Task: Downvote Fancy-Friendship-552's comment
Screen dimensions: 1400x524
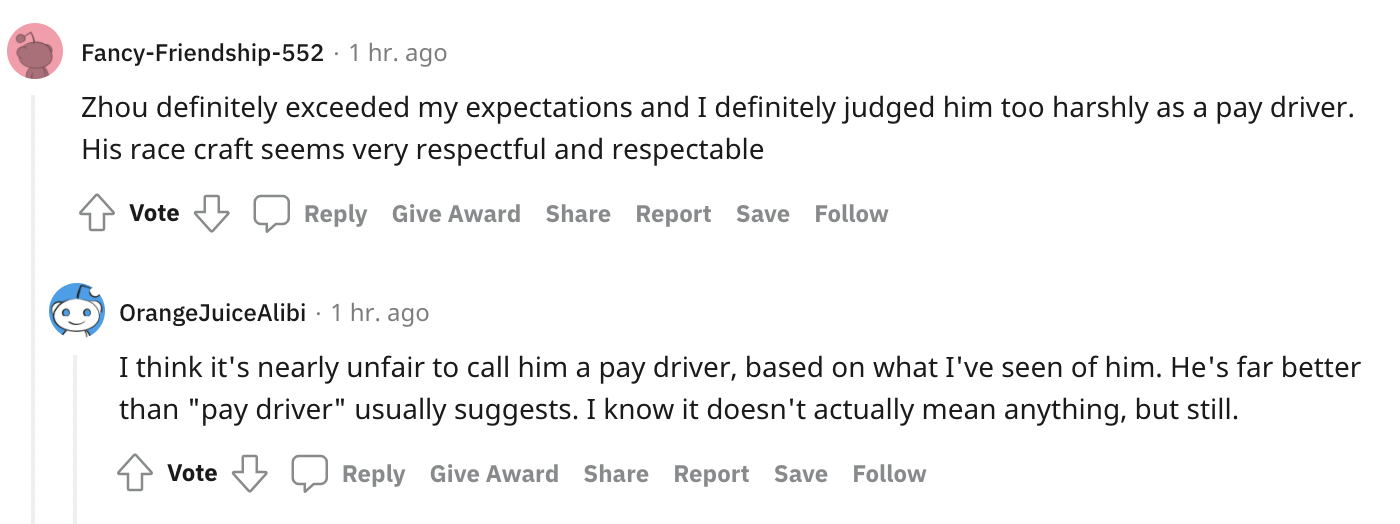Action: (211, 213)
